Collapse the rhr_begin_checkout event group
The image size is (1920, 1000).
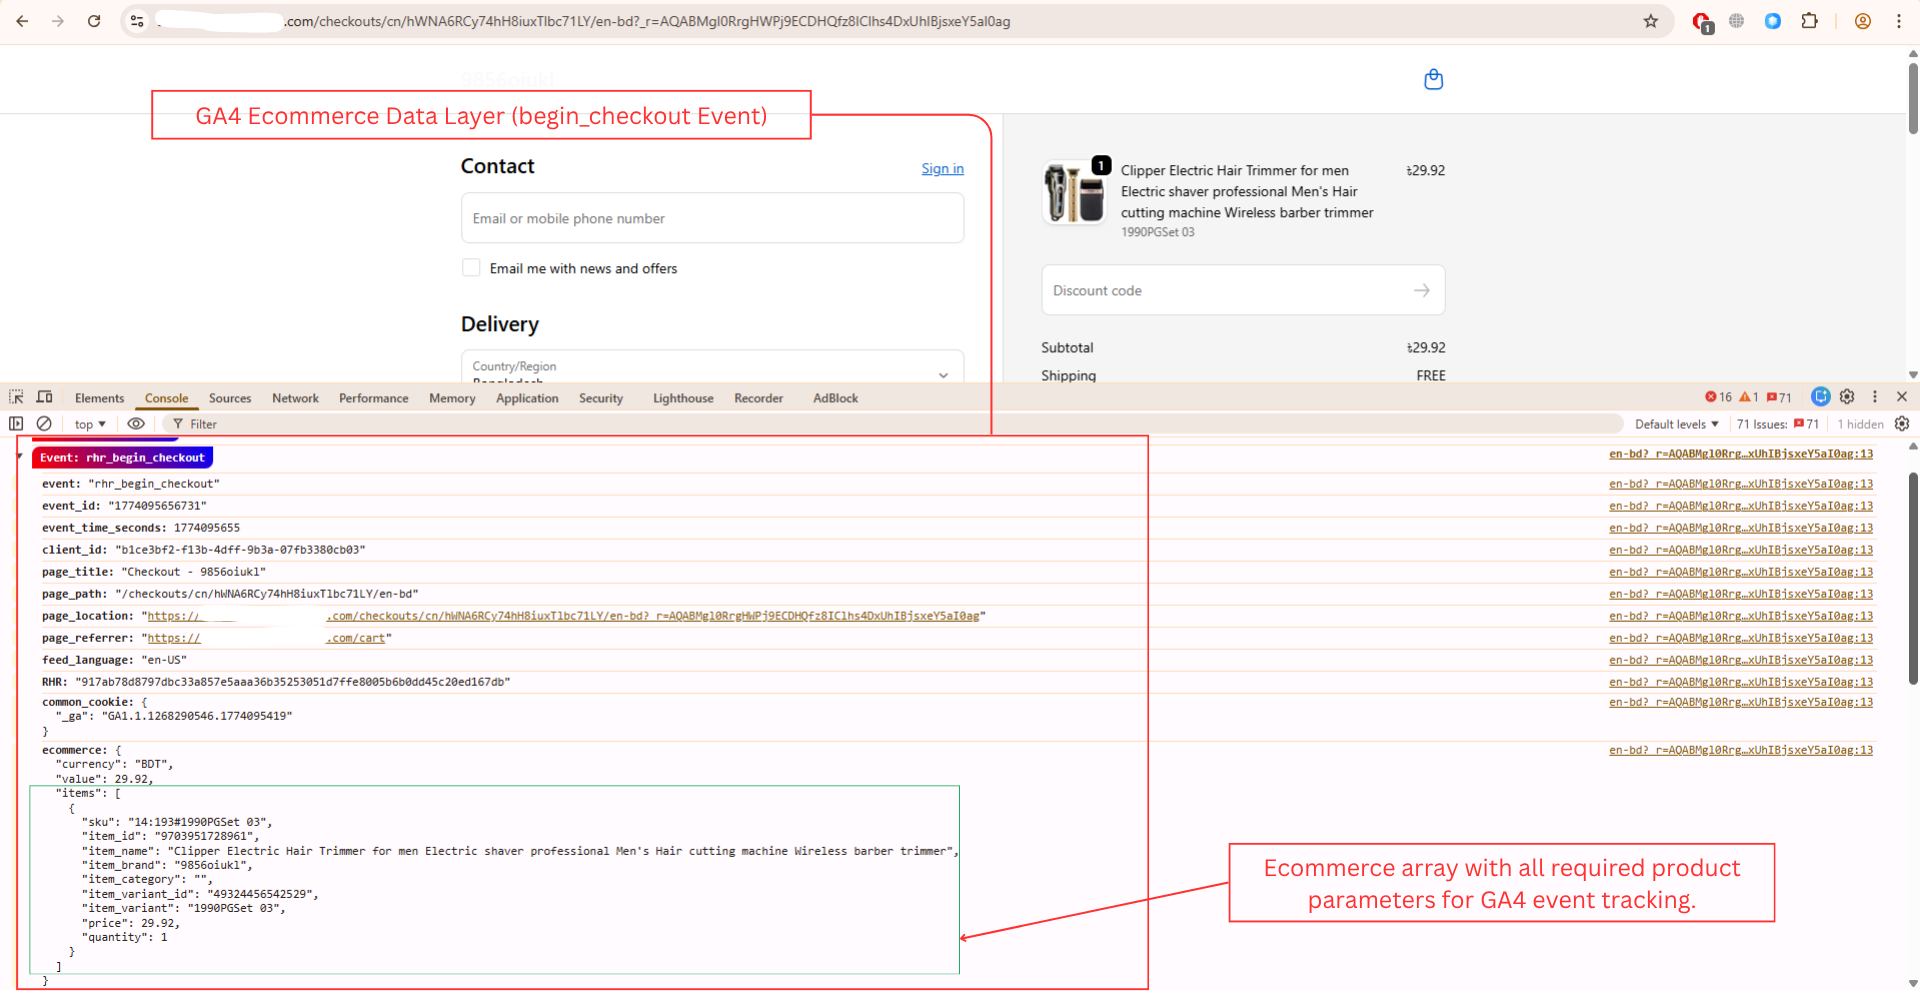[x=19, y=456]
